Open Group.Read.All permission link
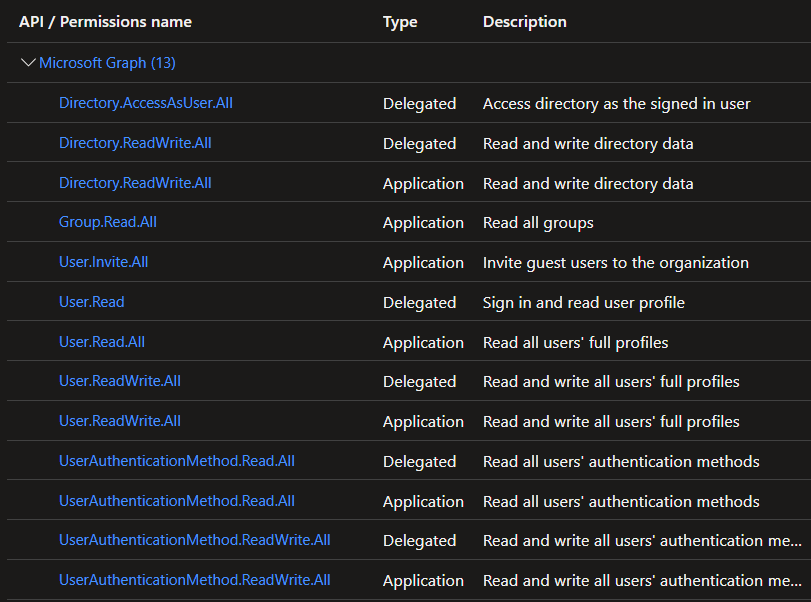 pyautogui.click(x=108, y=222)
